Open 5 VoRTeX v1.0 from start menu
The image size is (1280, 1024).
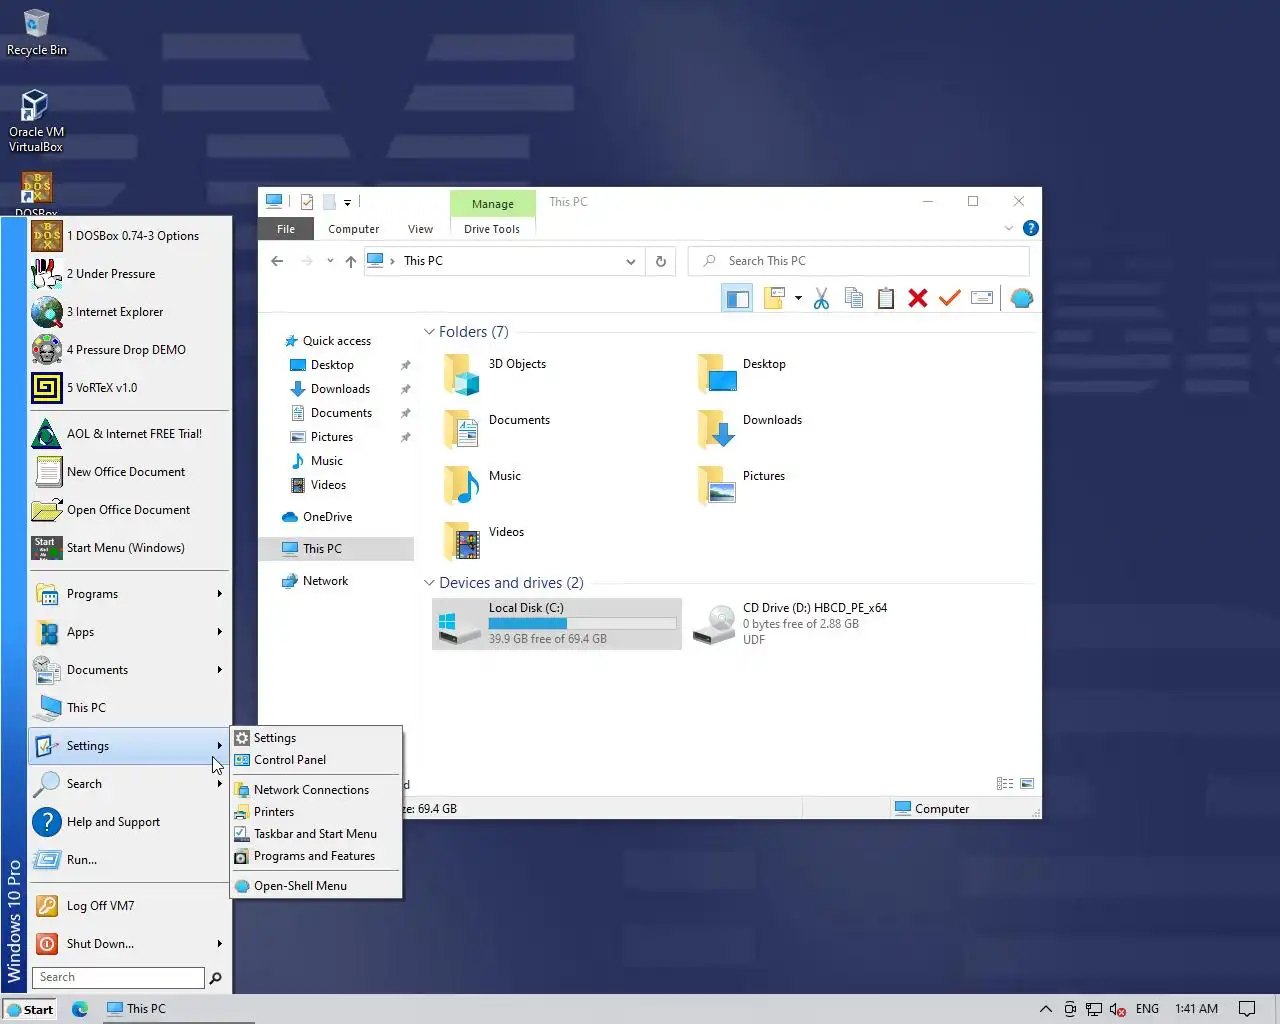130,388
